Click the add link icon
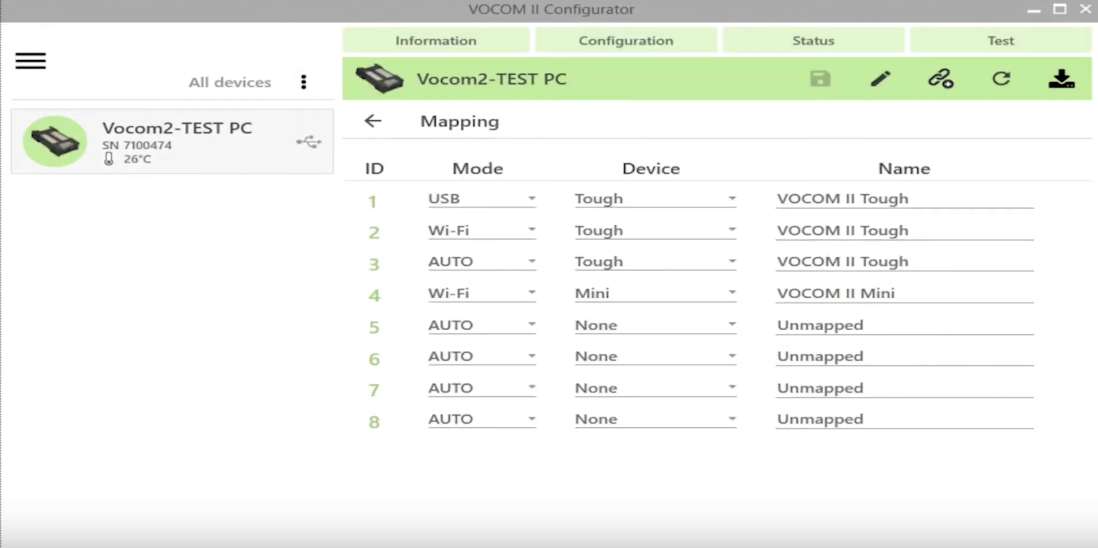This screenshot has height=548, width=1098. (940, 78)
